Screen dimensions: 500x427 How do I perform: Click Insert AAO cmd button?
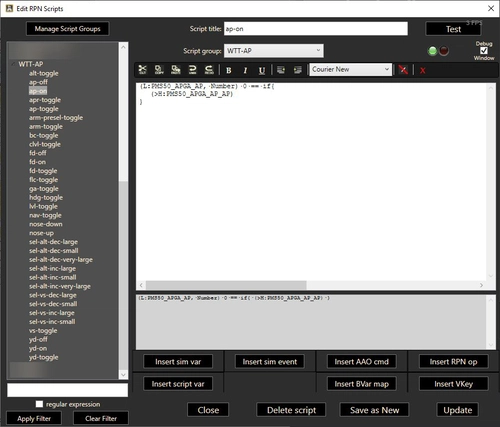(362, 362)
